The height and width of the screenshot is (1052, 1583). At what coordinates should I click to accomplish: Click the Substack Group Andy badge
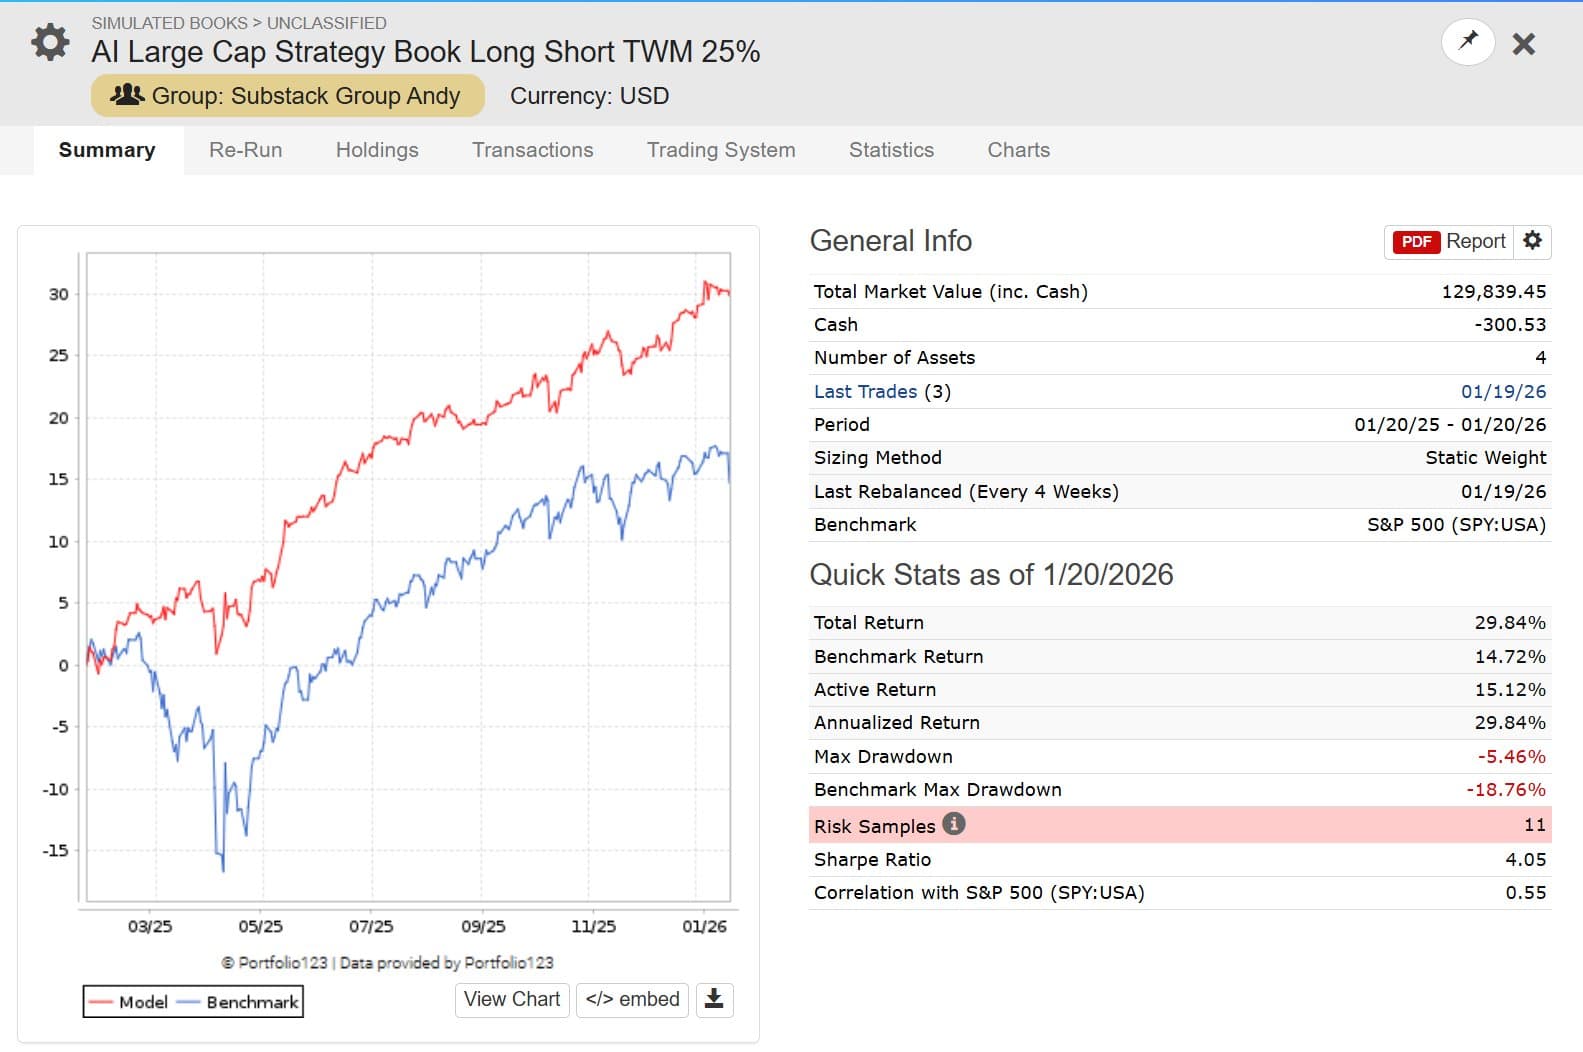287,96
